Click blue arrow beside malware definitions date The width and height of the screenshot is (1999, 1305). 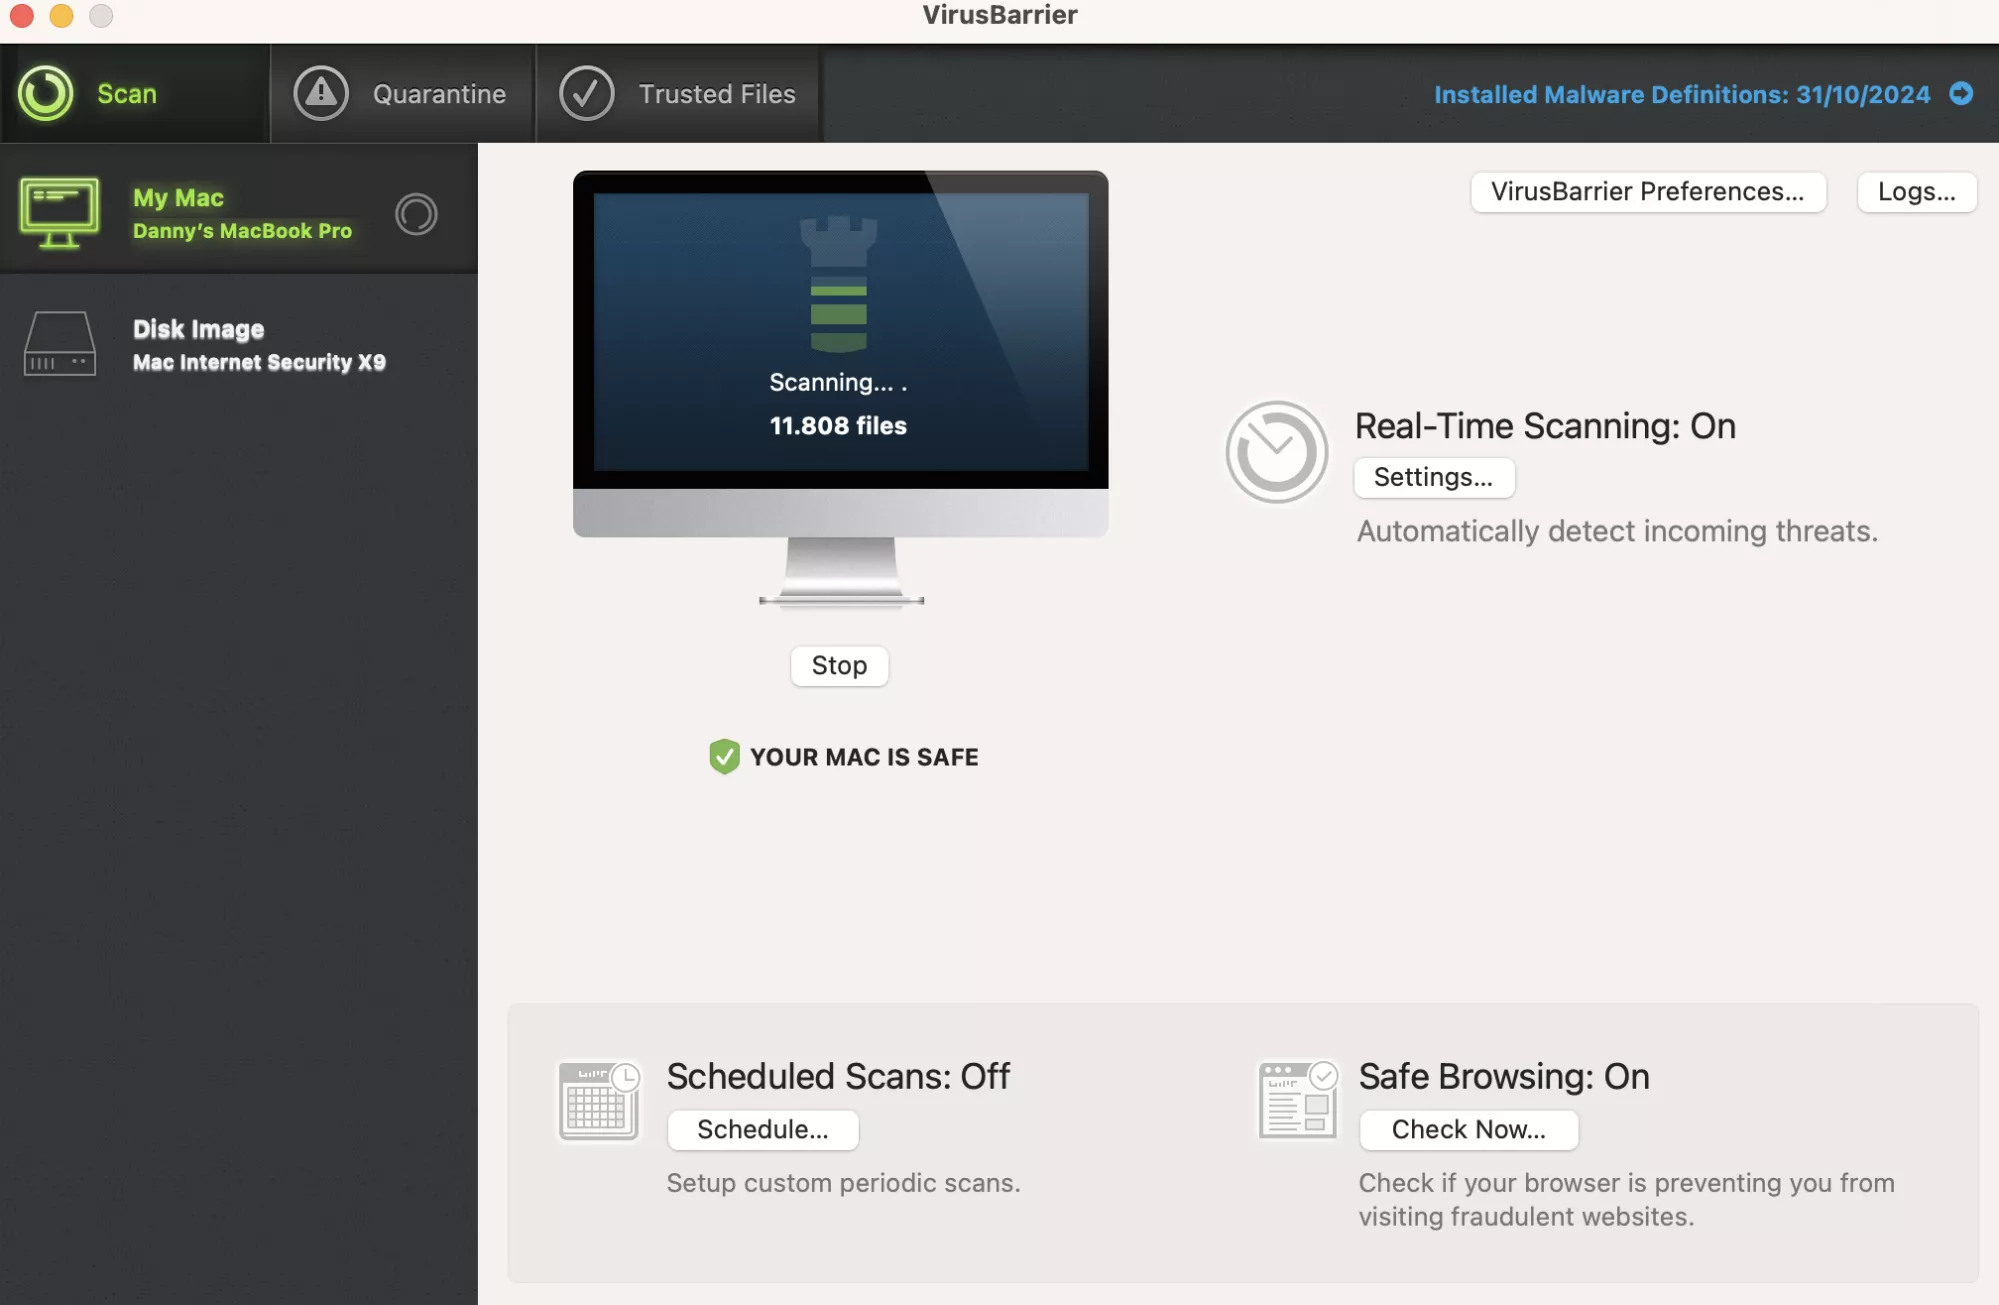1961,94
